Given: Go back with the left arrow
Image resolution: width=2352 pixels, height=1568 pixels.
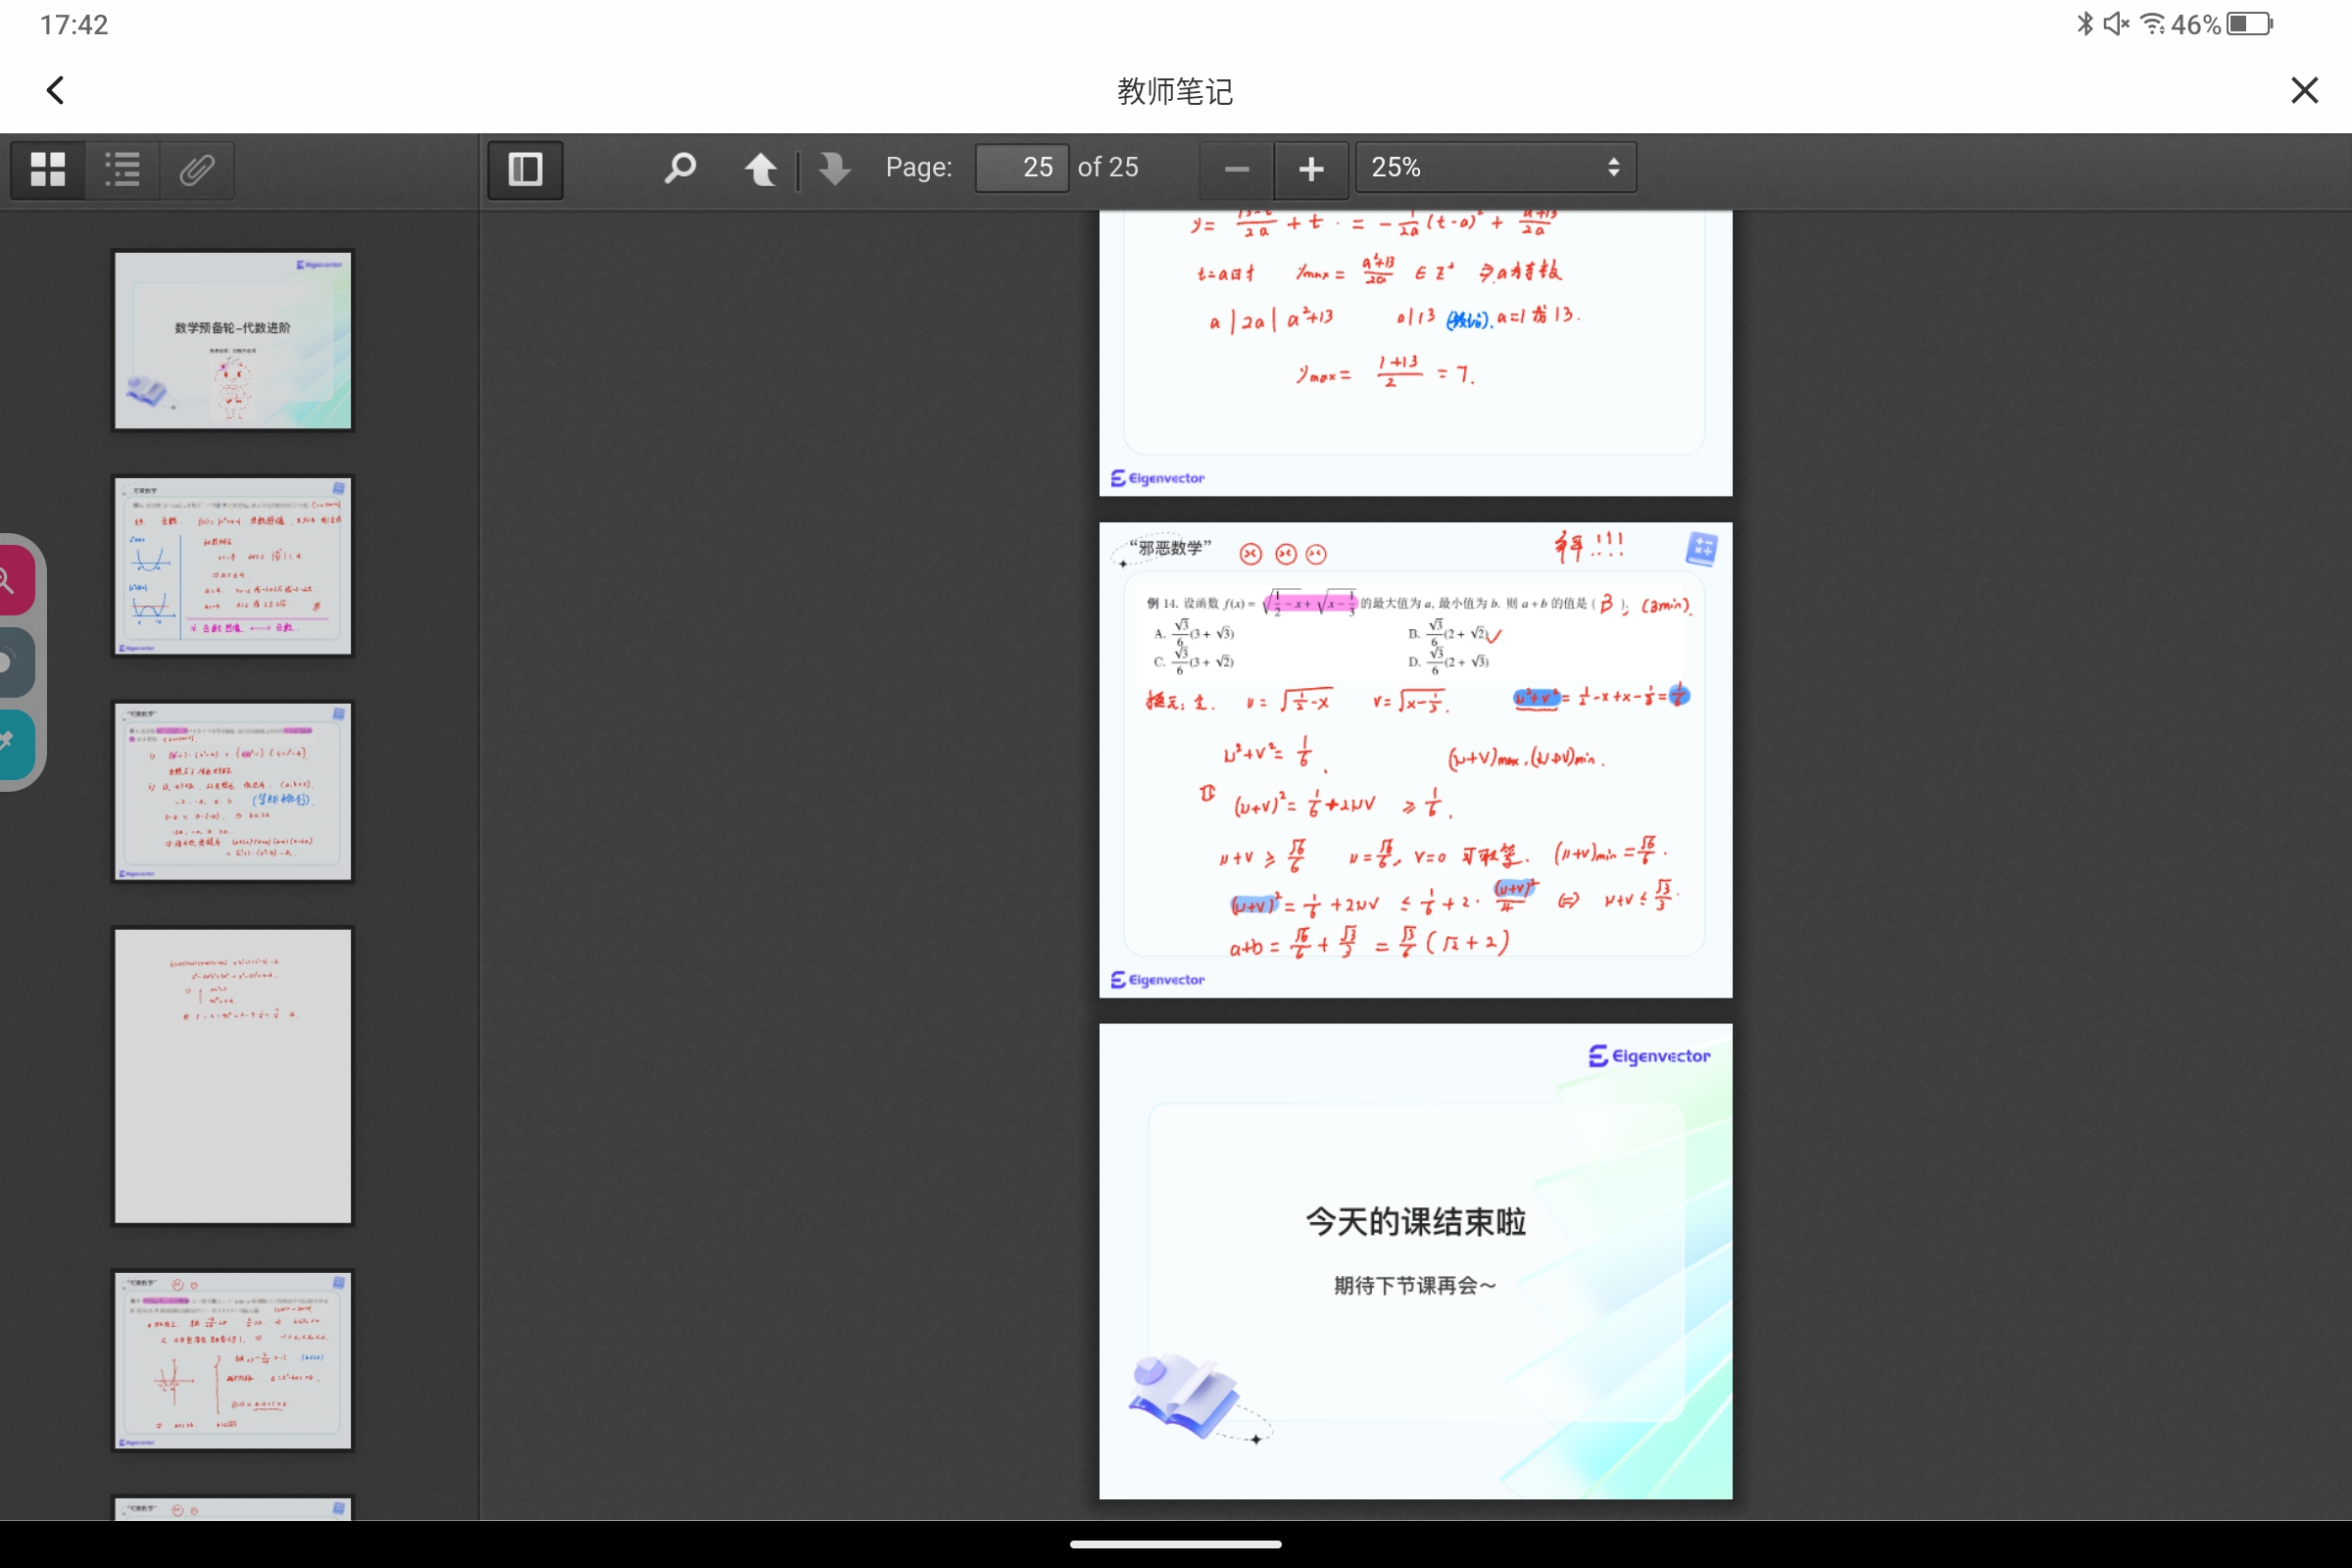Looking at the screenshot, I should (x=56, y=90).
